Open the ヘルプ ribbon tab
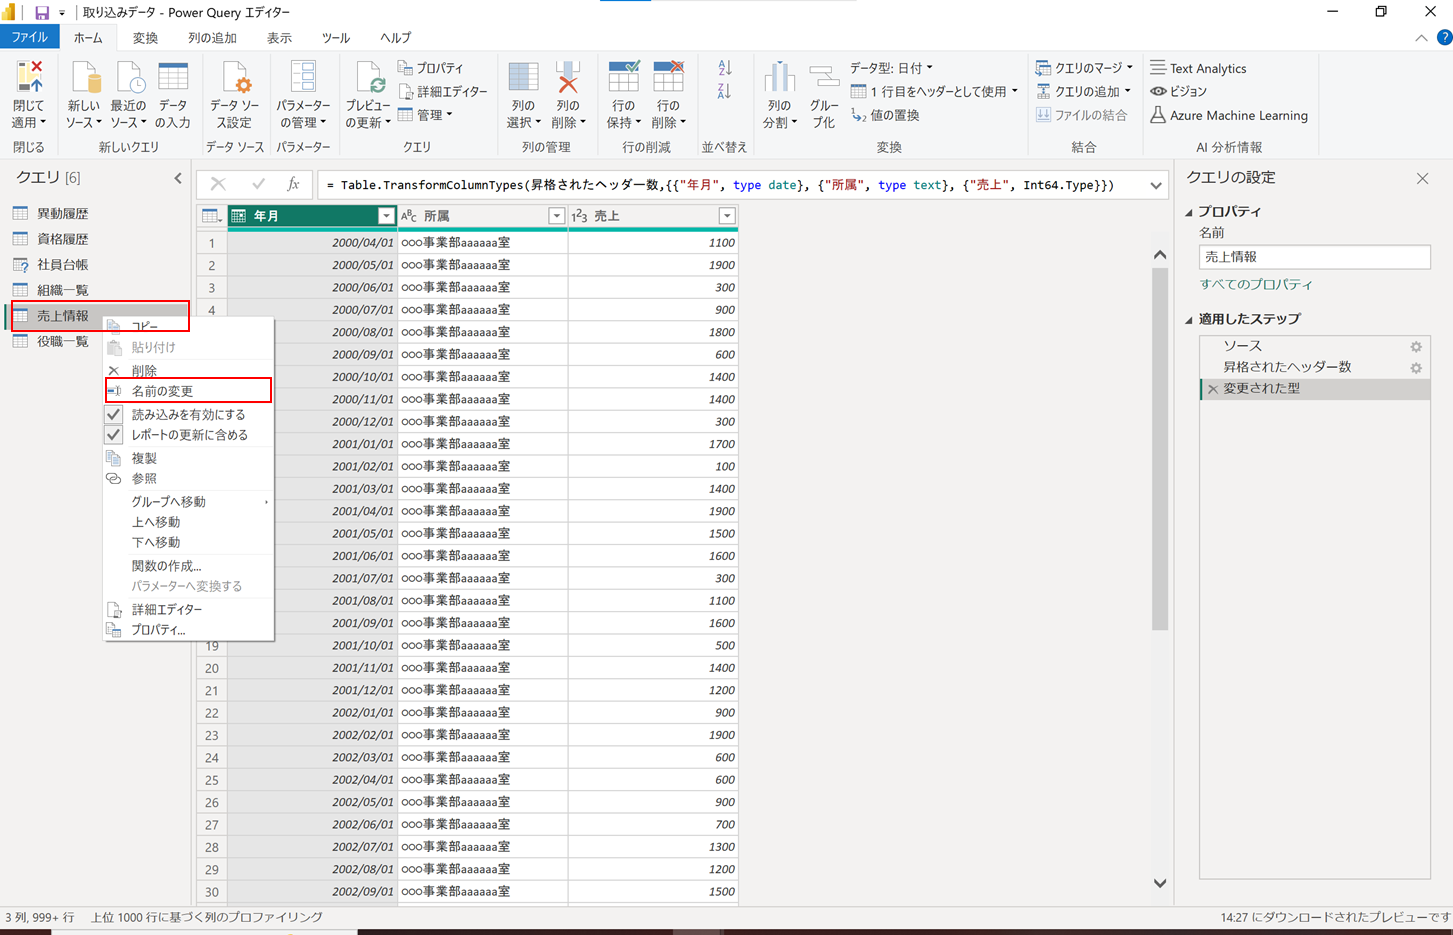This screenshot has height=935, width=1453. tap(395, 38)
